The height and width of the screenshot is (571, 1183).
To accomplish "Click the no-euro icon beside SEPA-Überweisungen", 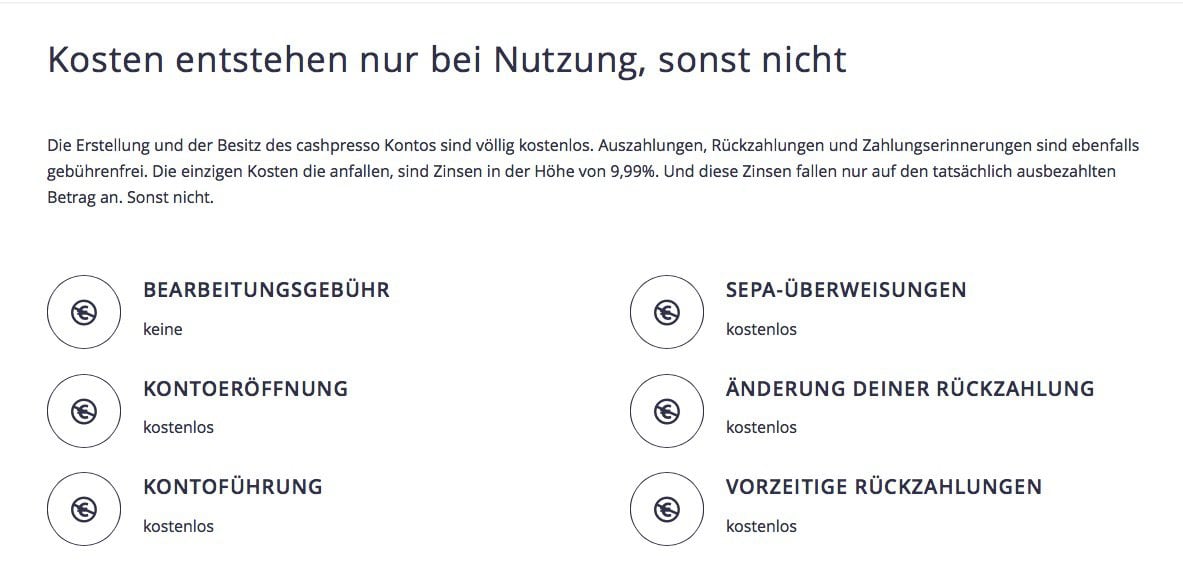I will (x=667, y=312).
